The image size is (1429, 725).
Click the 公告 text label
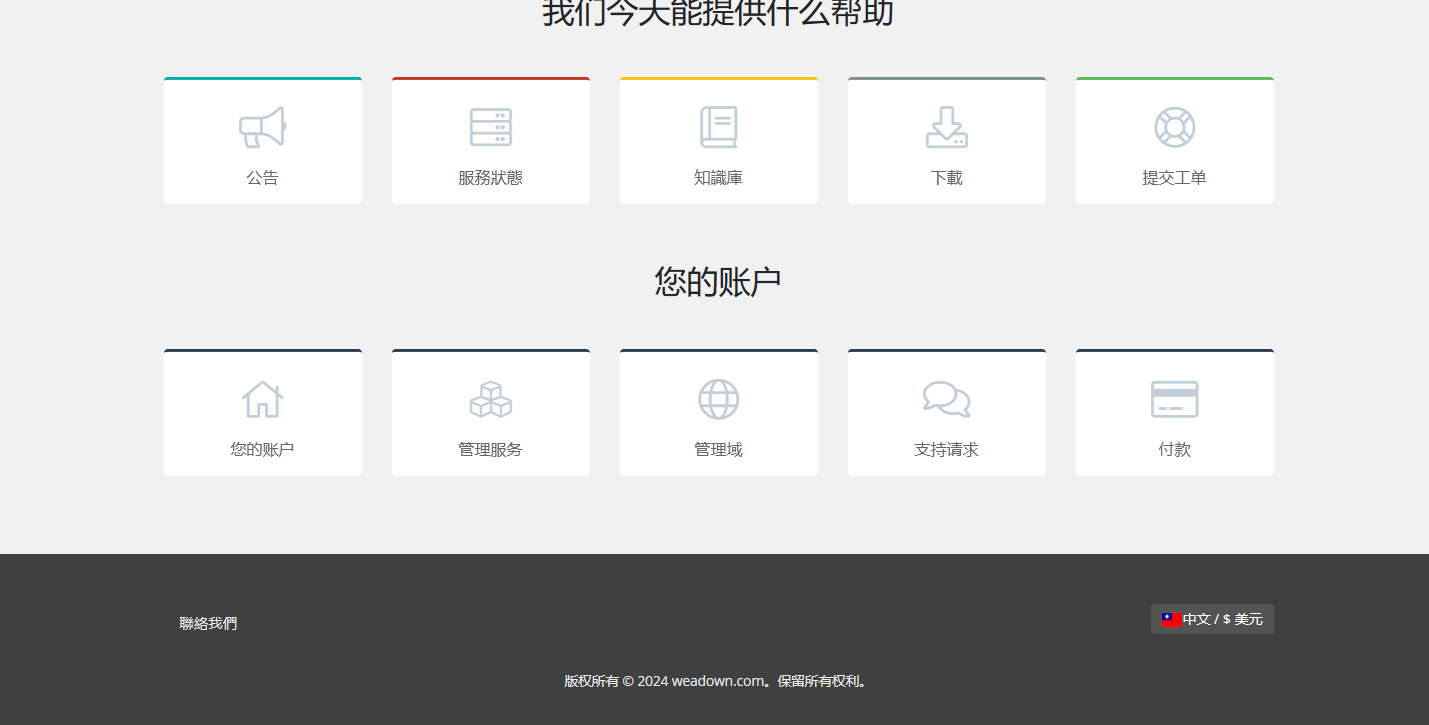262,178
